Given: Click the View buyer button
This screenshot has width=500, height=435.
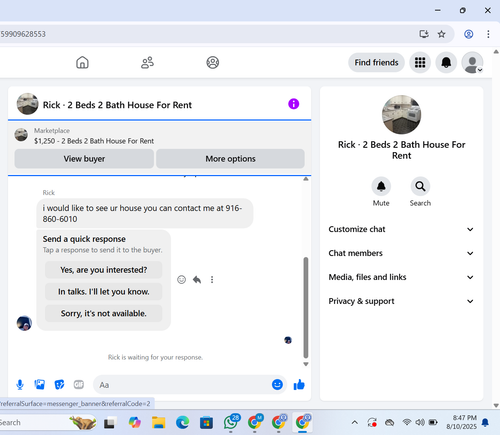Looking at the screenshot, I should pos(84,159).
